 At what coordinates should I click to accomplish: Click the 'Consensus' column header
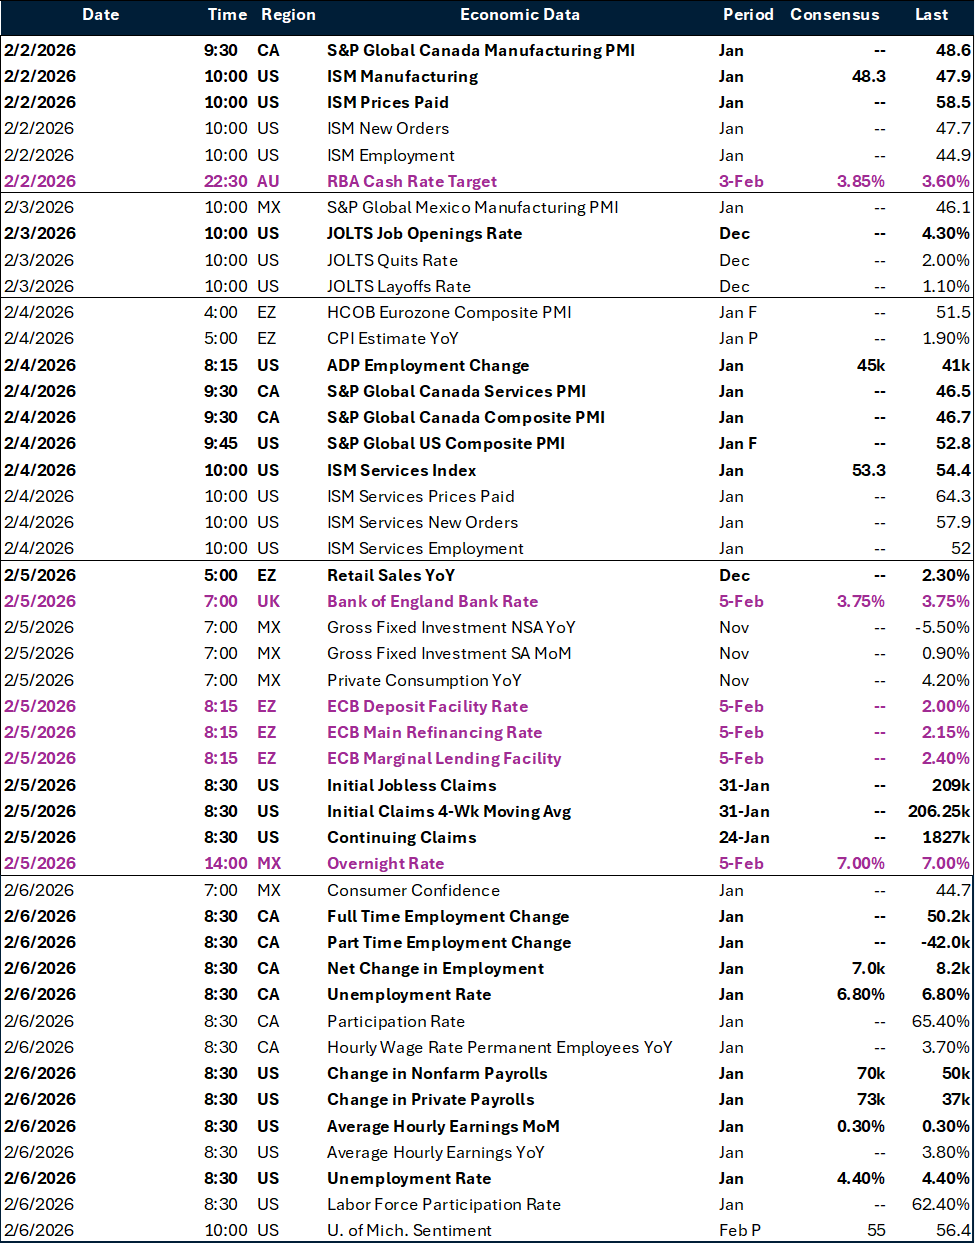click(834, 14)
